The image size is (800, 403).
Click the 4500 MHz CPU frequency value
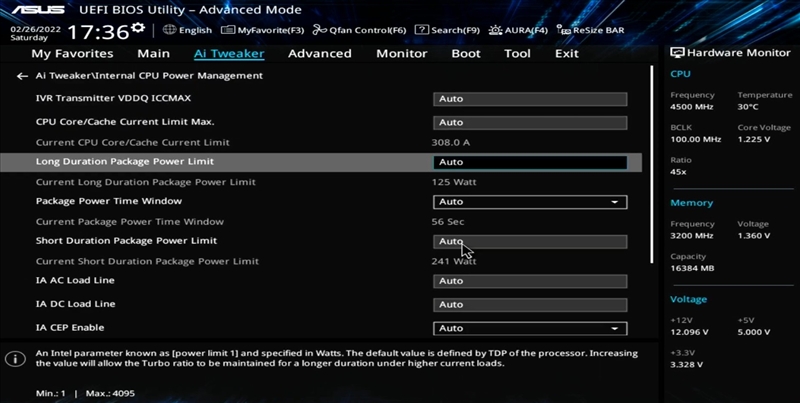click(691, 107)
